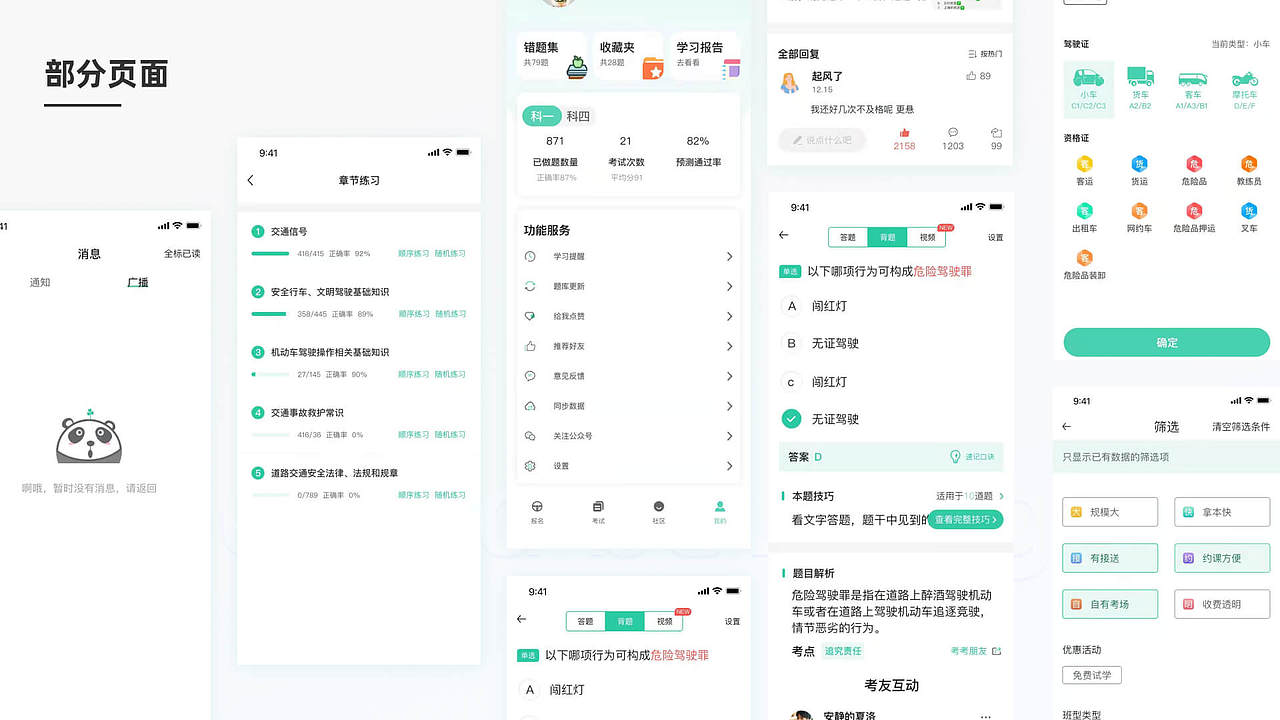This screenshot has height=720, width=1280.
Task: Switch to 广播 tab in 消息
Action: (x=138, y=282)
